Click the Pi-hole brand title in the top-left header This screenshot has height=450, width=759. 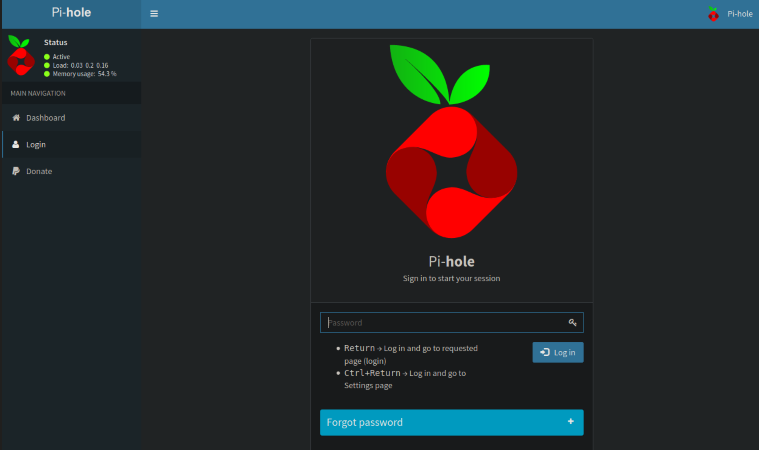71,14
